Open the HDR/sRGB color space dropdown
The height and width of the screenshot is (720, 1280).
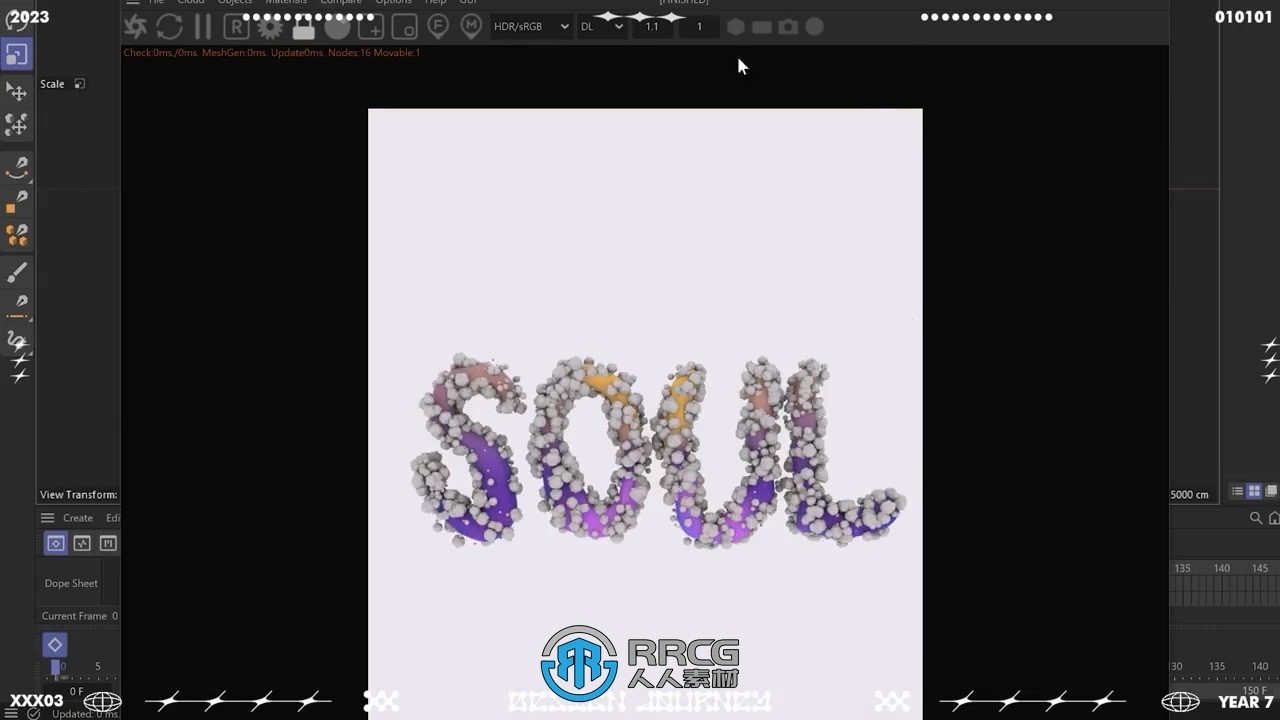531,27
